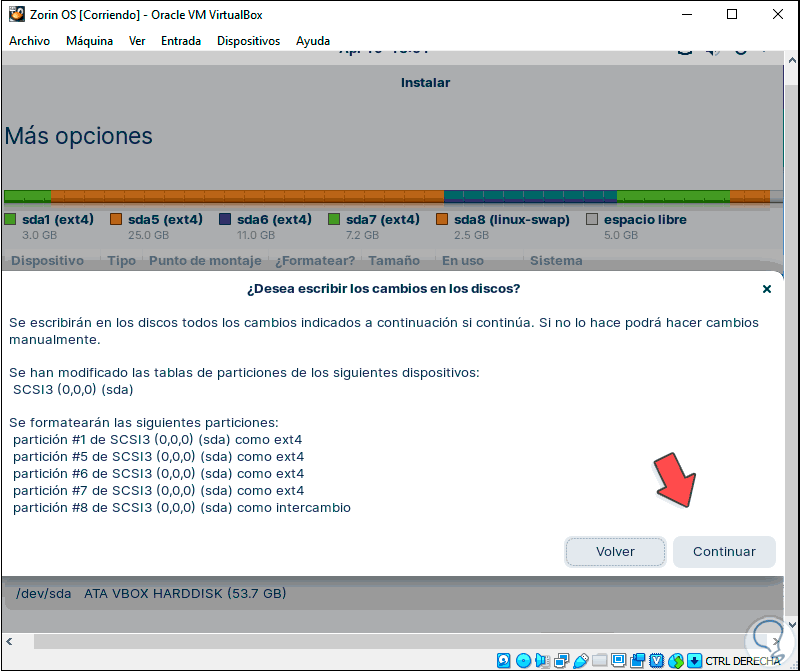The image size is (801, 671).
Task: Click the line "partición #1 de SCSI3"
Action: 157,440
